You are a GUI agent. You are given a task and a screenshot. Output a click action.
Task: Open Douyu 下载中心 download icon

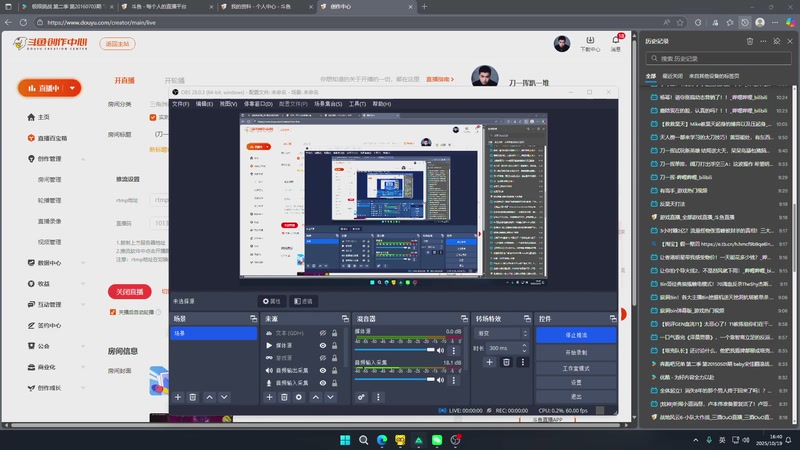[x=590, y=43]
